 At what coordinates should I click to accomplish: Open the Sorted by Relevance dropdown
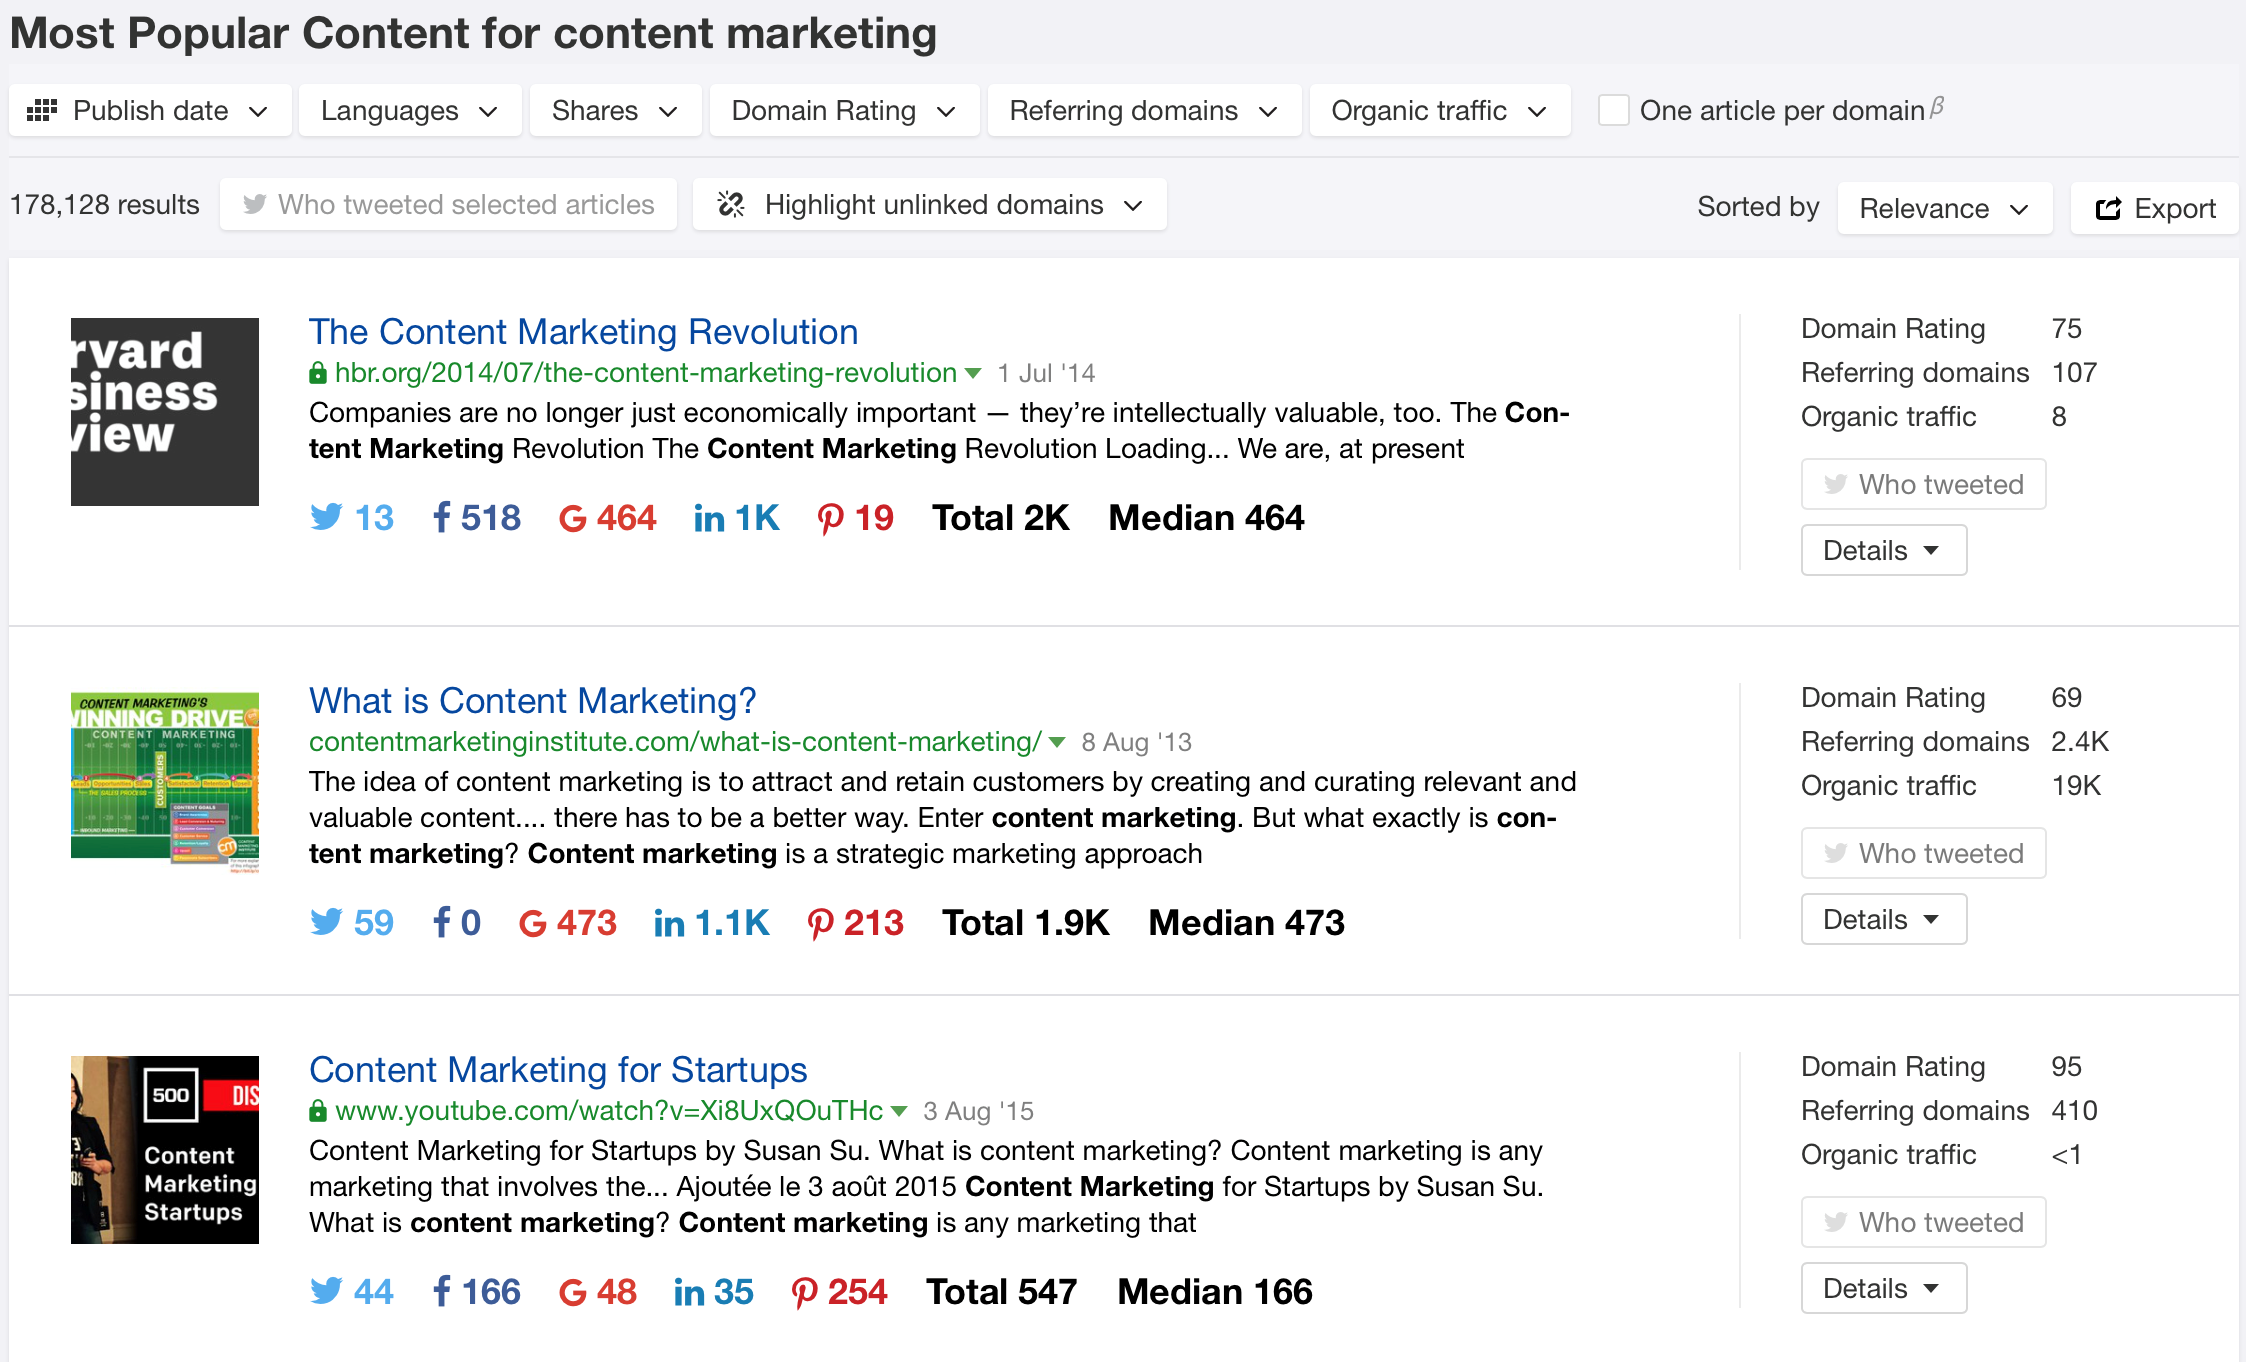click(1944, 208)
